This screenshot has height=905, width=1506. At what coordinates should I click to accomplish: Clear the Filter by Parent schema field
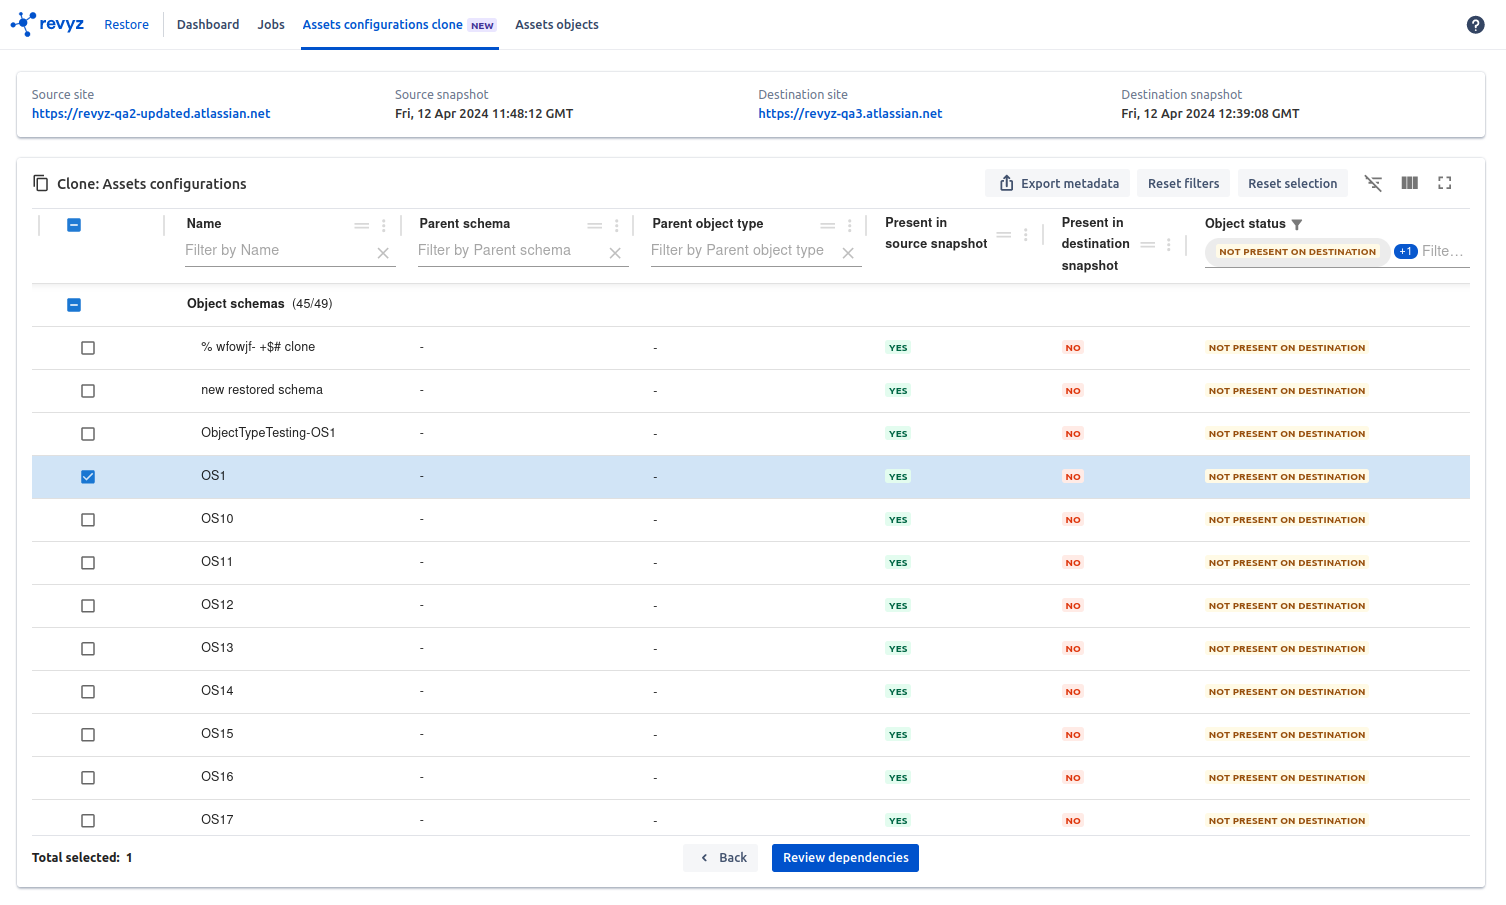coord(615,253)
